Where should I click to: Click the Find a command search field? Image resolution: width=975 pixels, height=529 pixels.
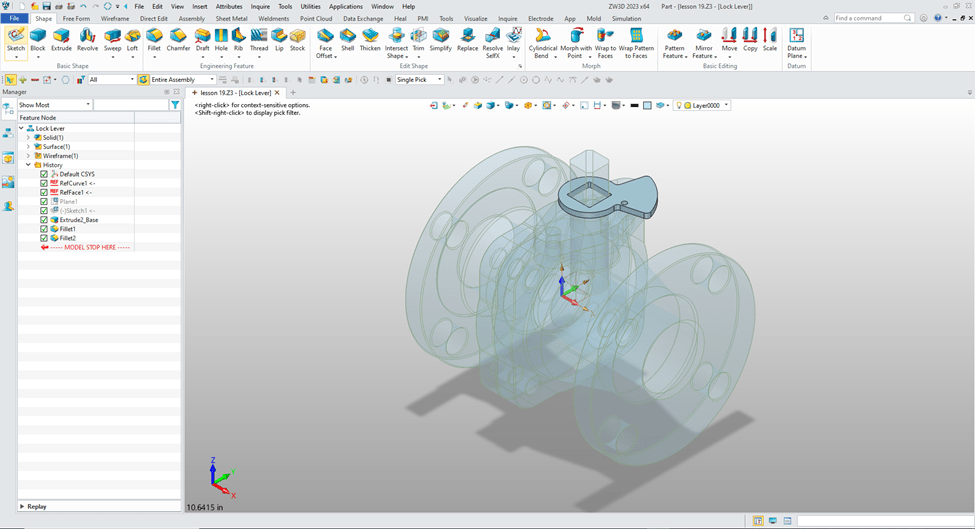(x=868, y=18)
